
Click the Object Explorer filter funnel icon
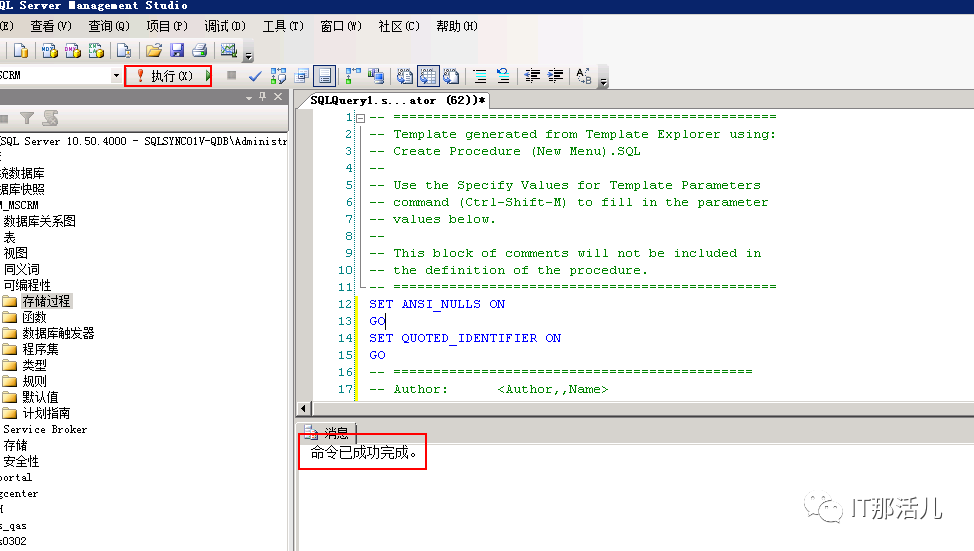(27, 117)
